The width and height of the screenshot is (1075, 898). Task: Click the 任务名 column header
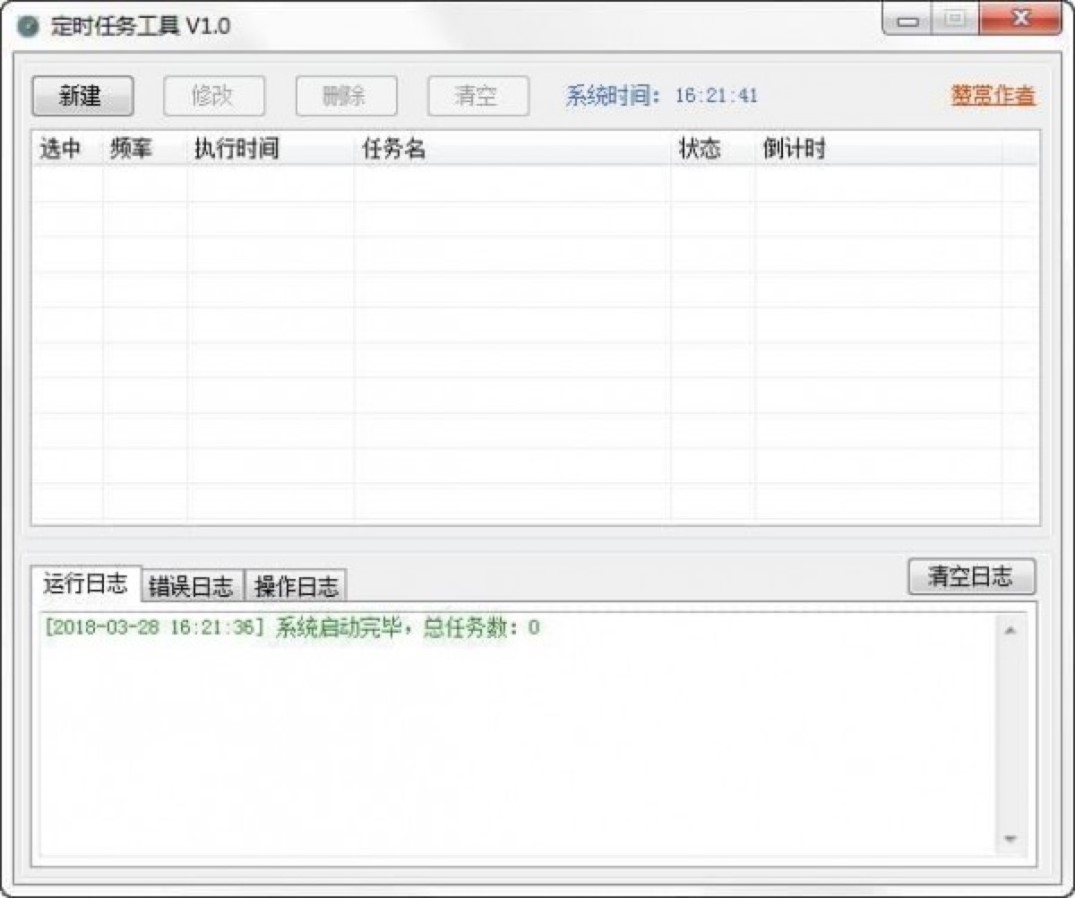point(512,148)
